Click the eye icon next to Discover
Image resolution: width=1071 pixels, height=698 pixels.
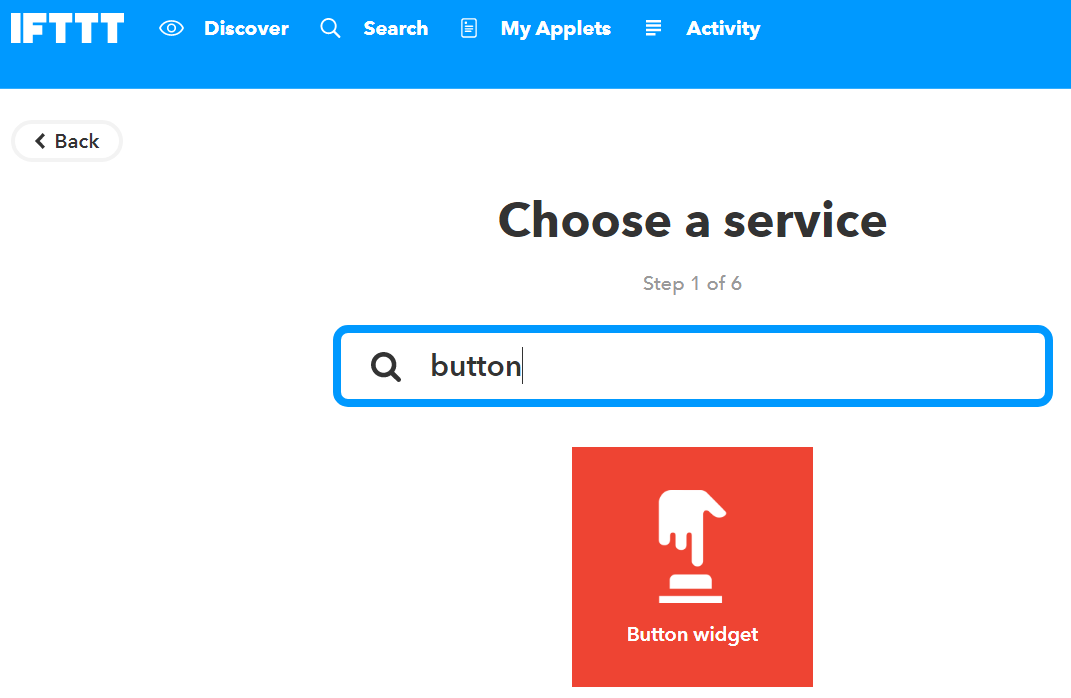(171, 28)
